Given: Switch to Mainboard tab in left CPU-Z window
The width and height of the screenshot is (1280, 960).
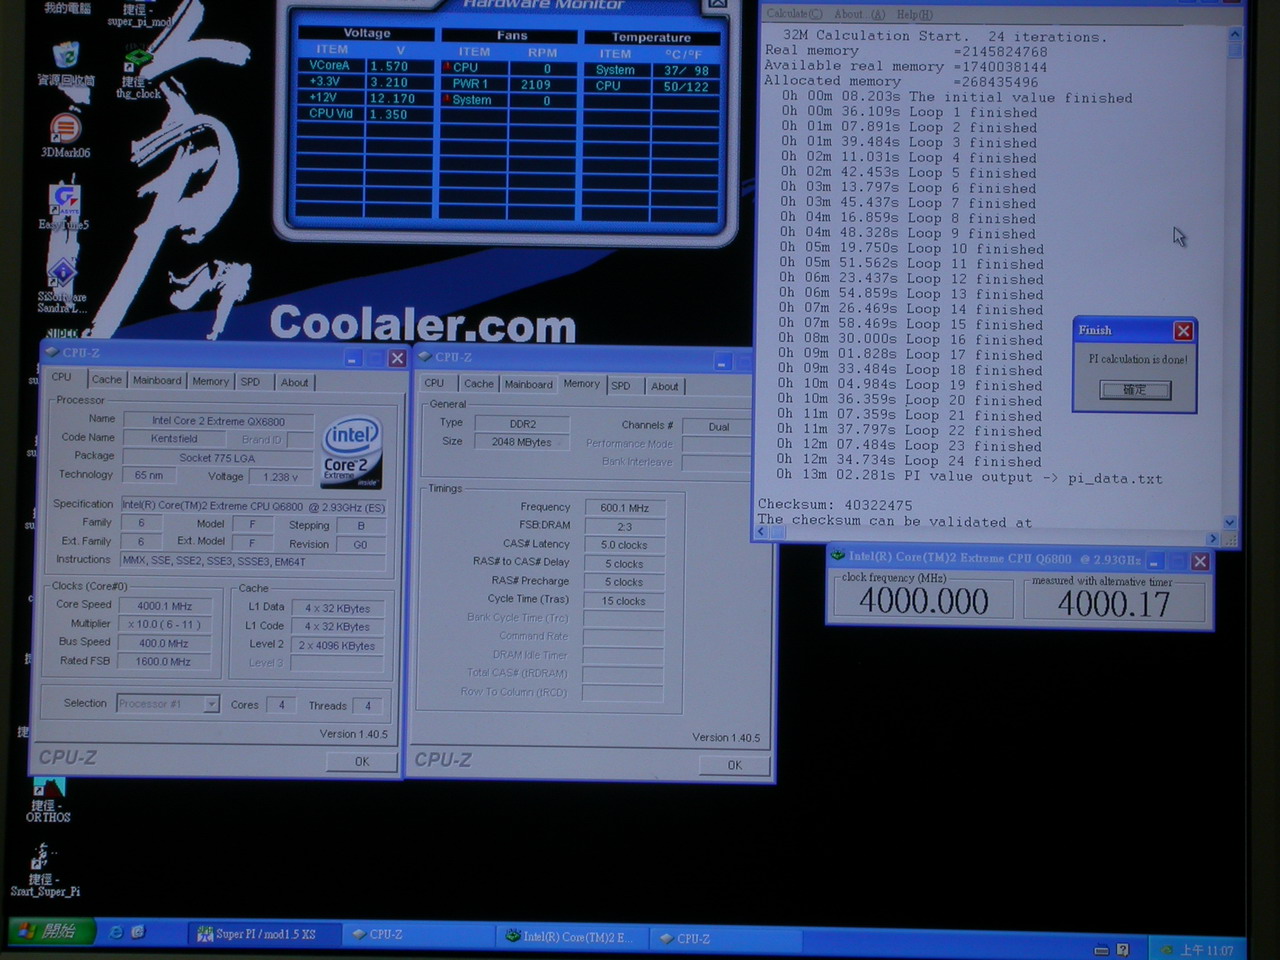Looking at the screenshot, I should point(157,381).
